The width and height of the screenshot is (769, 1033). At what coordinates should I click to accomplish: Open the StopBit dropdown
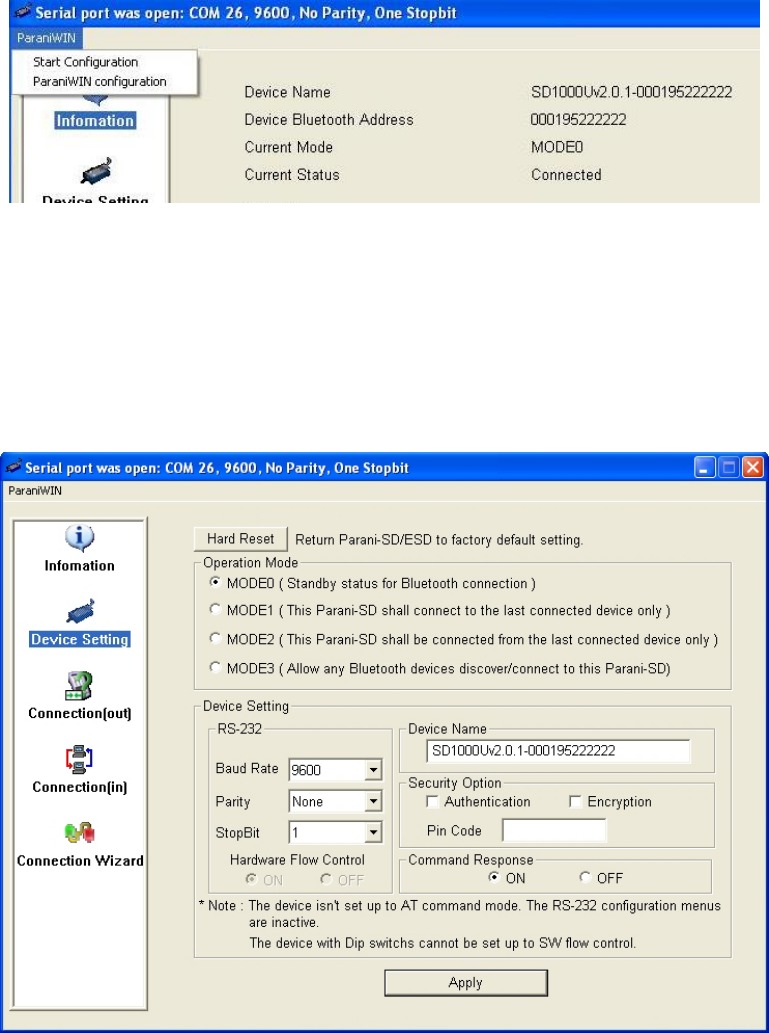[374, 832]
